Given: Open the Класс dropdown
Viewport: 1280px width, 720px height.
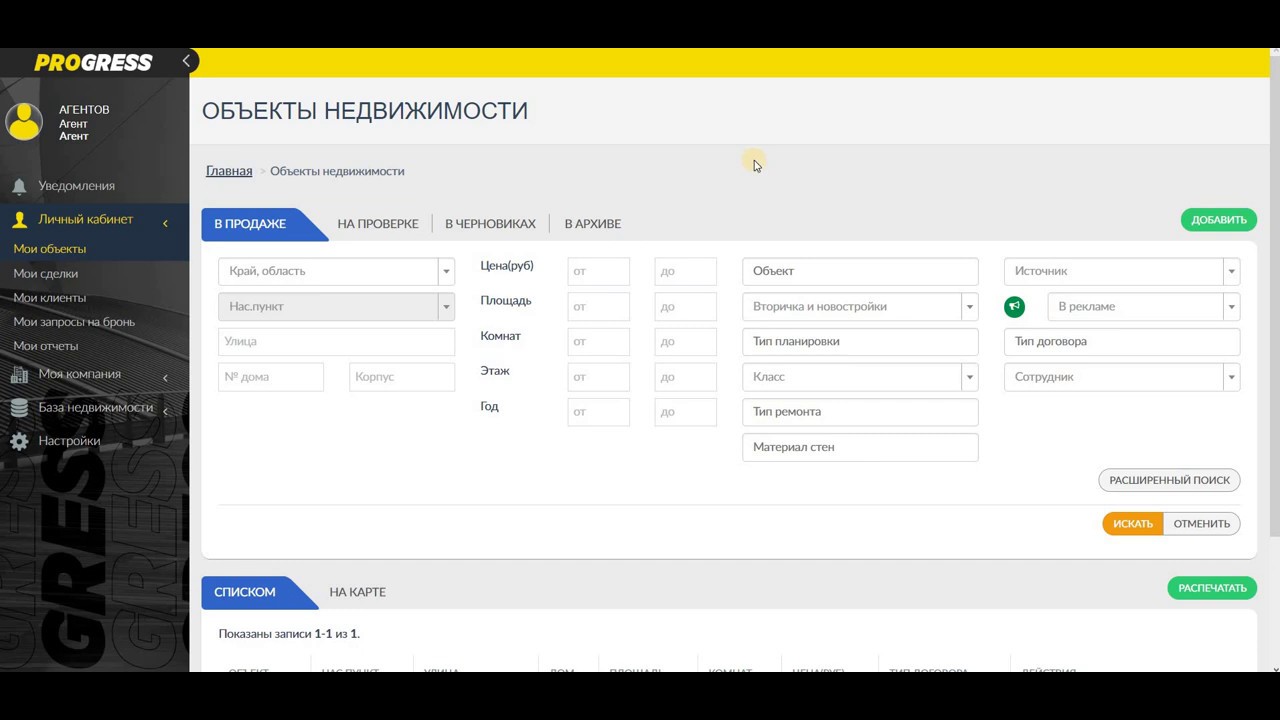Looking at the screenshot, I should click(860, 377).
